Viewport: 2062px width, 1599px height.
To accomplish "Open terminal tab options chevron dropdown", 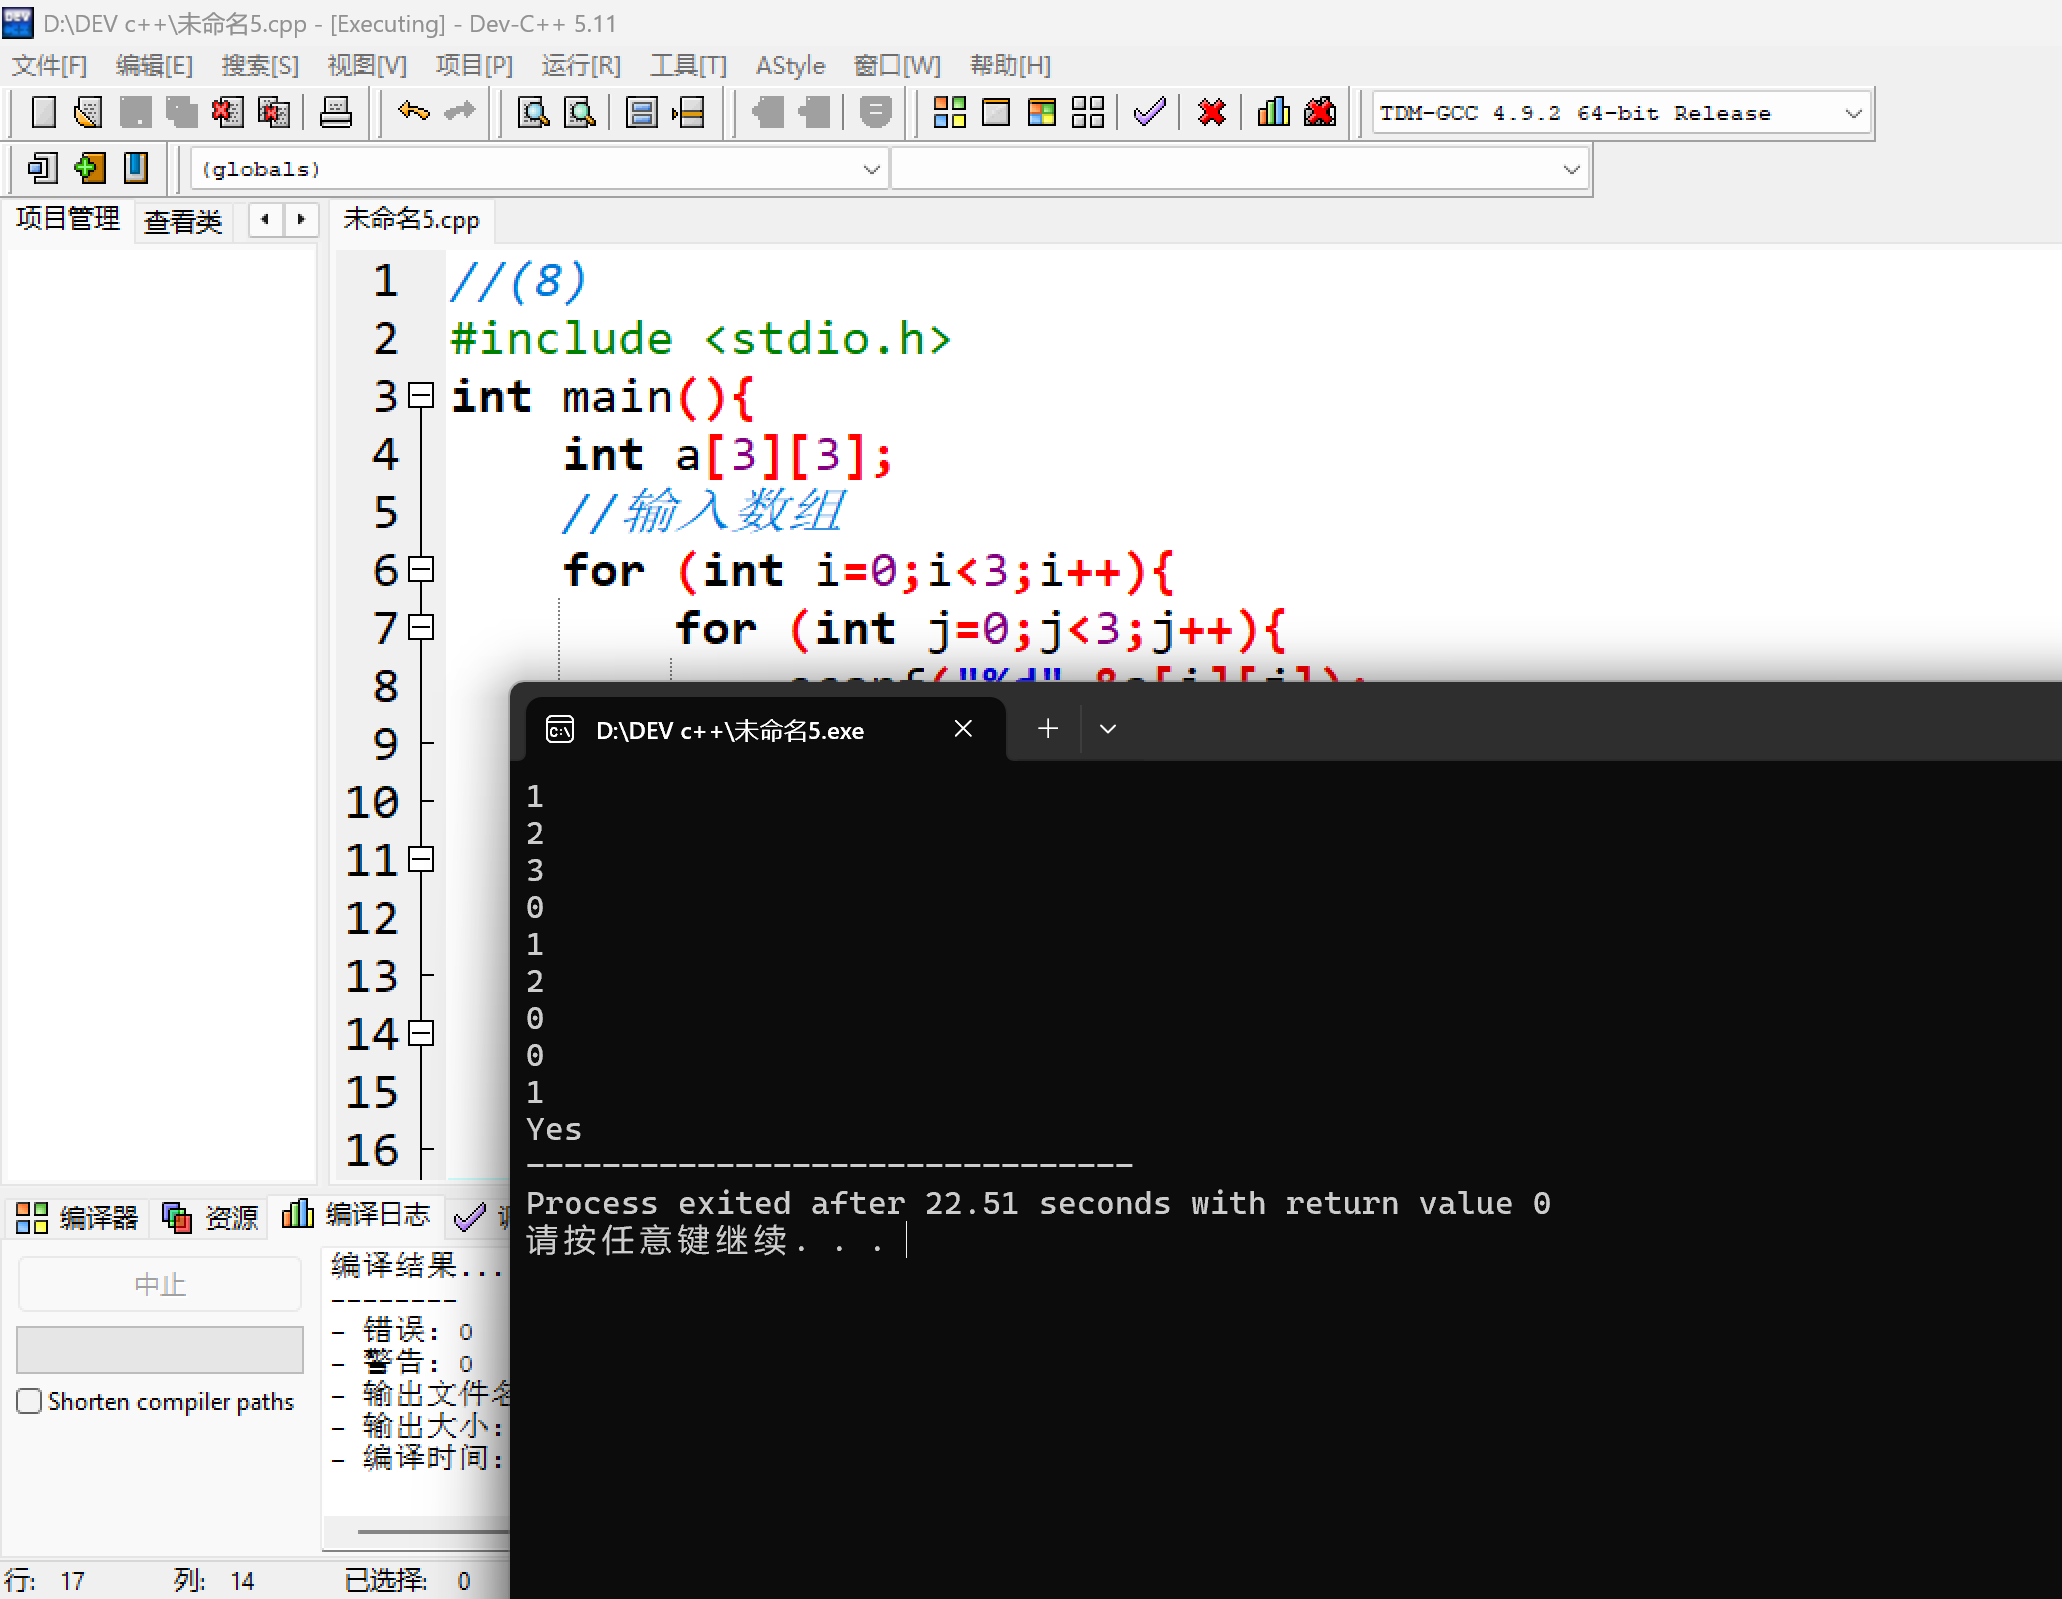I will (1107, 729).
